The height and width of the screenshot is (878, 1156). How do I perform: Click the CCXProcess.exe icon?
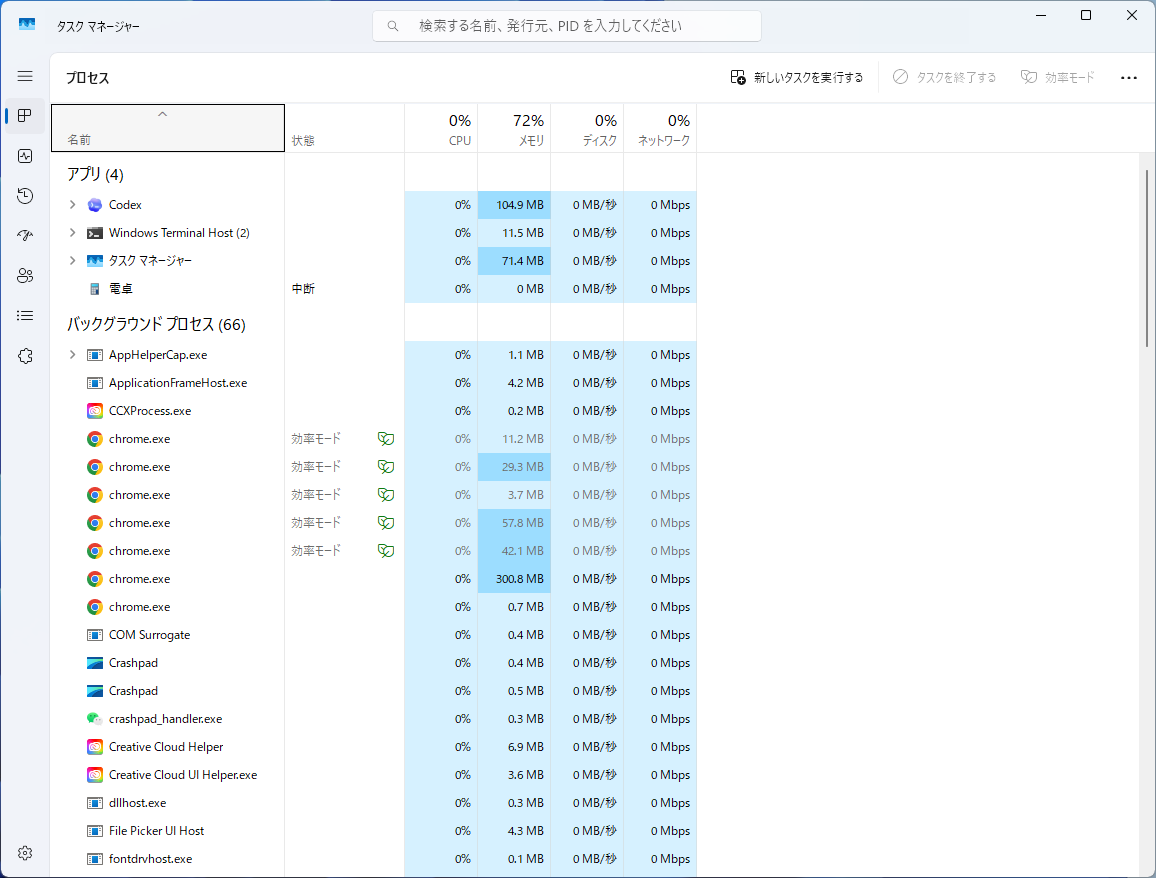click(95, 411)
